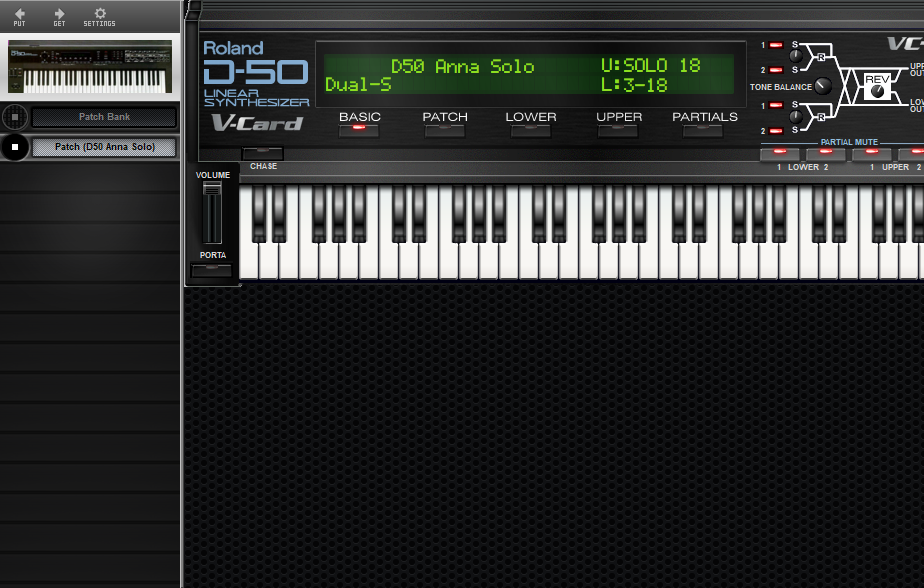Toggle the PORTA button
This screenshot has width=924, height=588.
pos(212,270)
